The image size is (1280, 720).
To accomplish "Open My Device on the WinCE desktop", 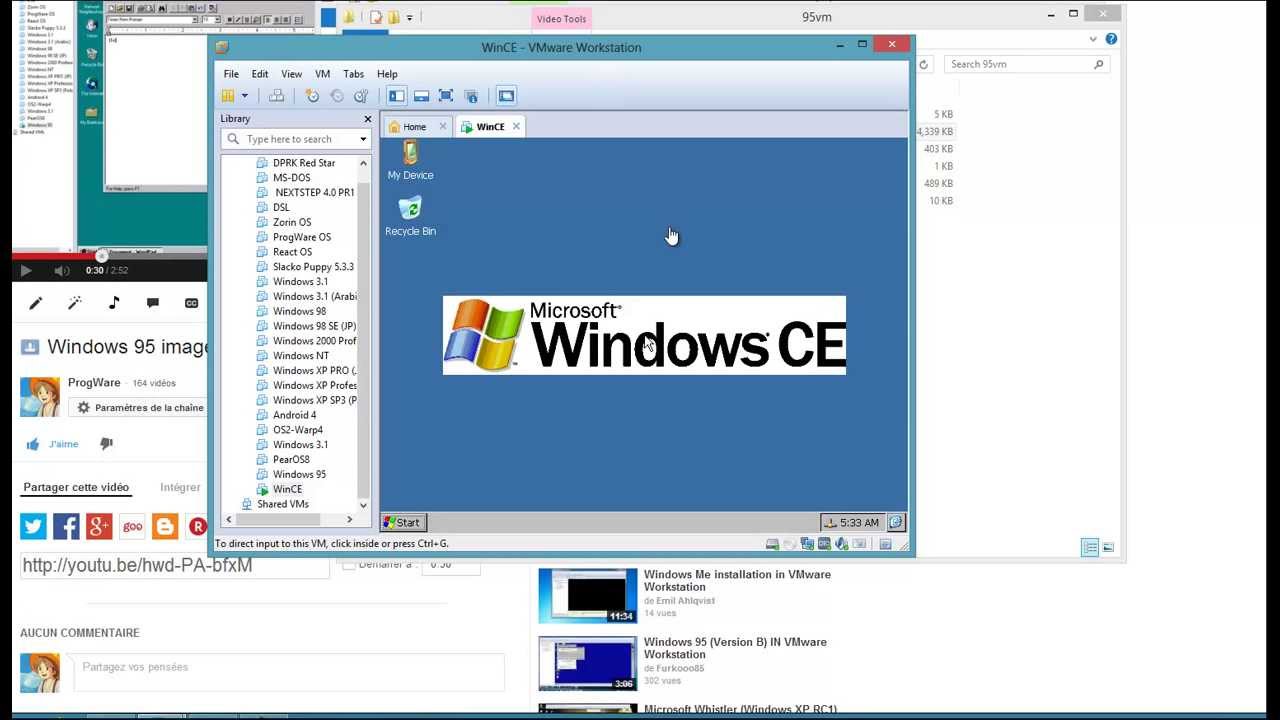I will (x=410, y=160).
